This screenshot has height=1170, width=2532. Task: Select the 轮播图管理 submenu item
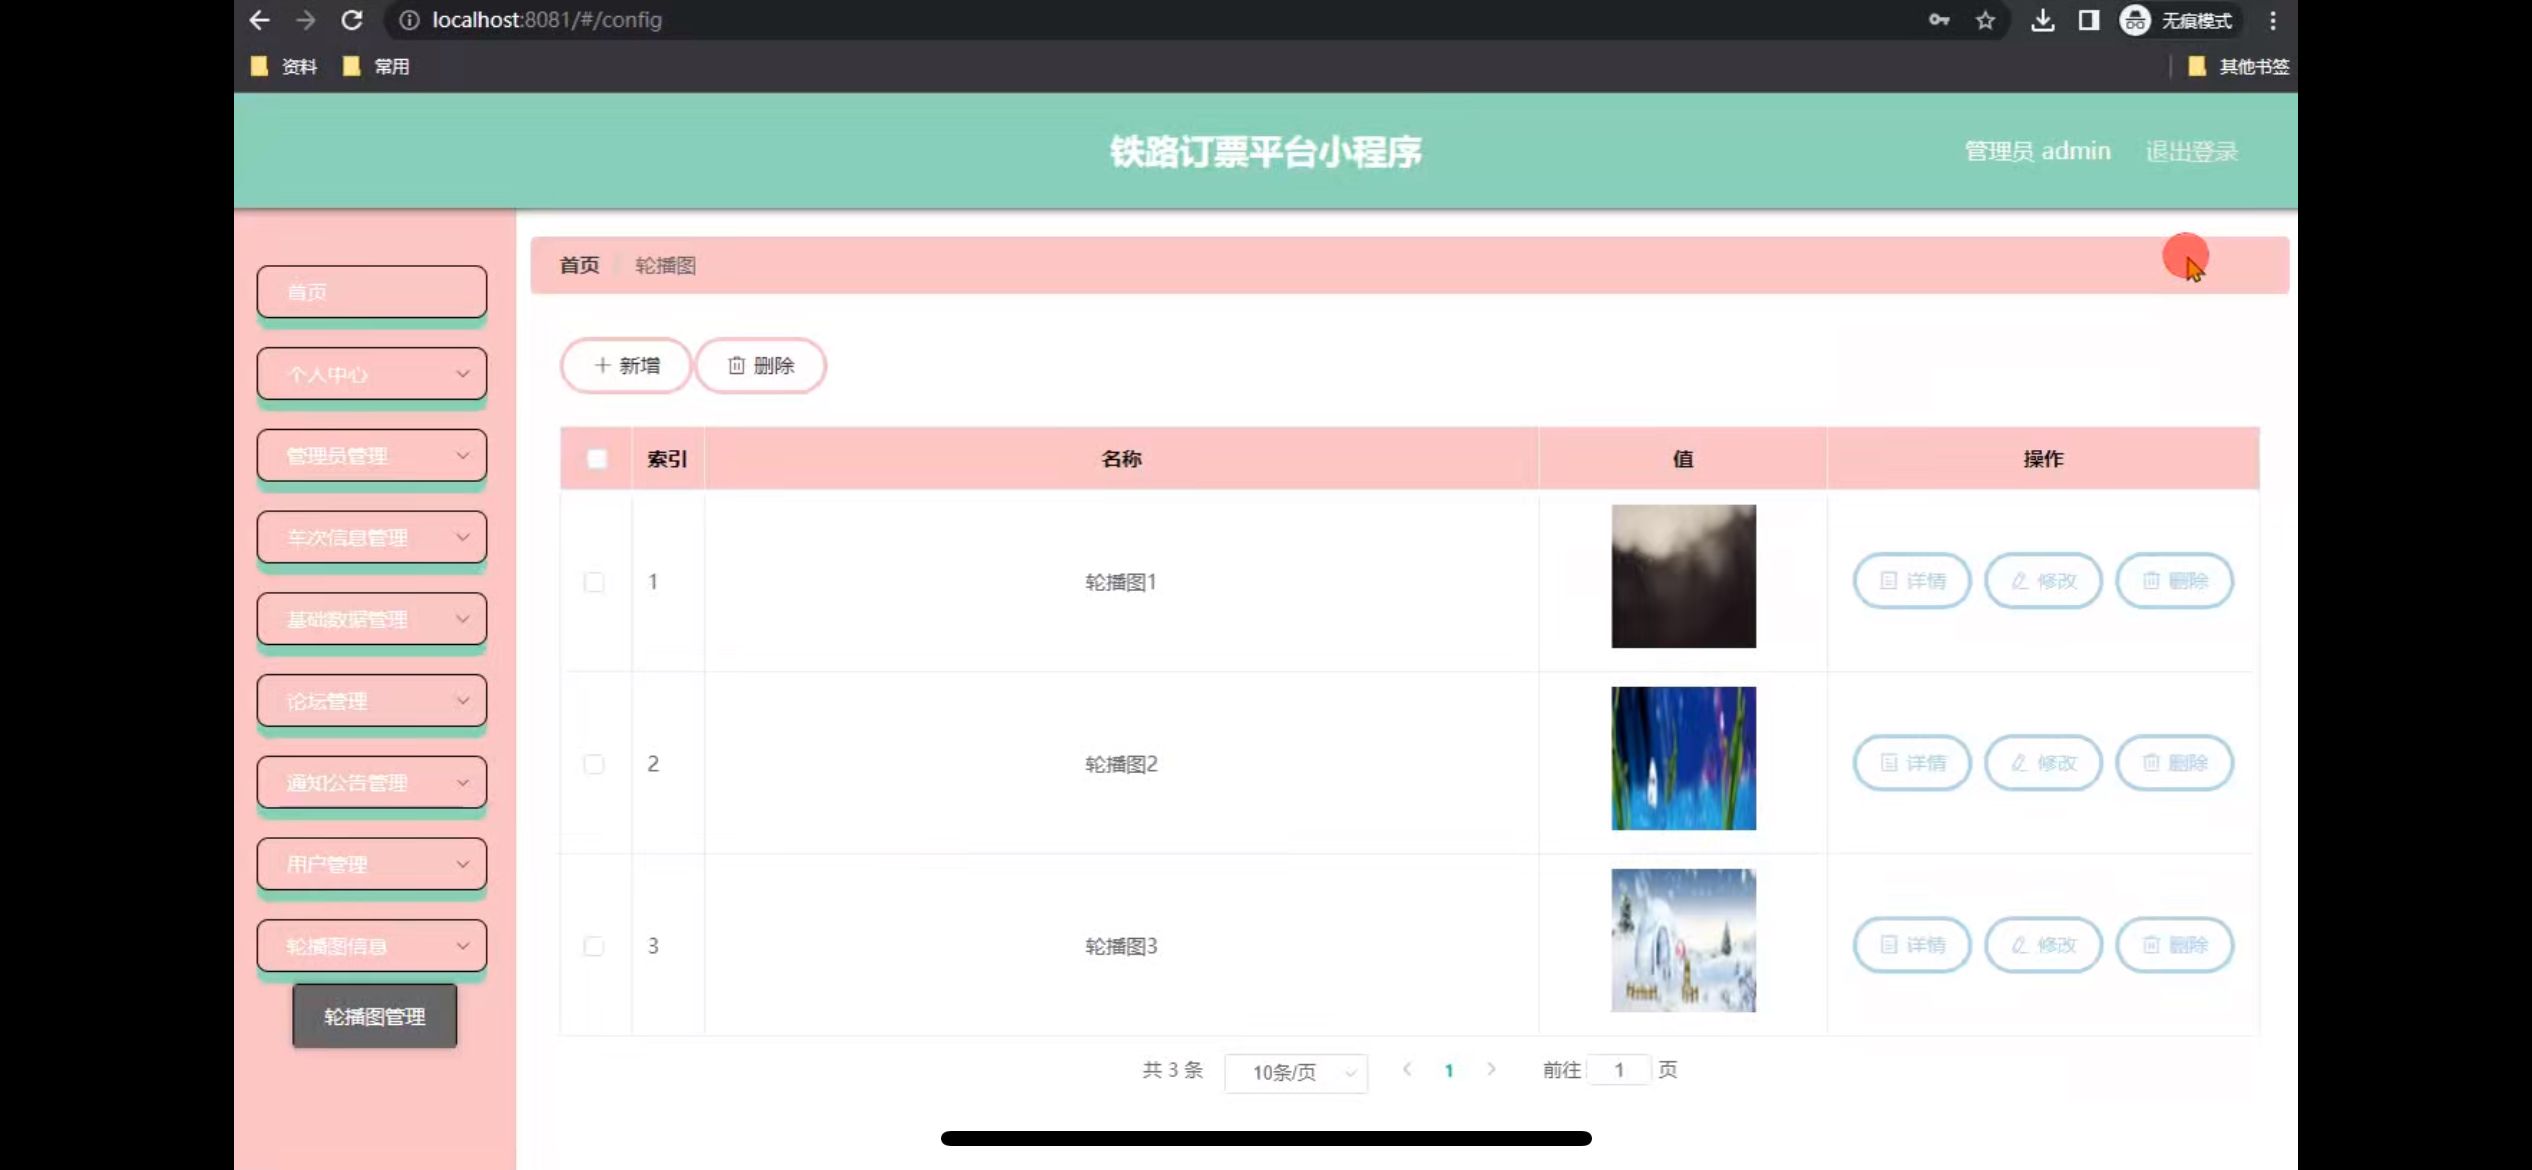[374, 1017]
